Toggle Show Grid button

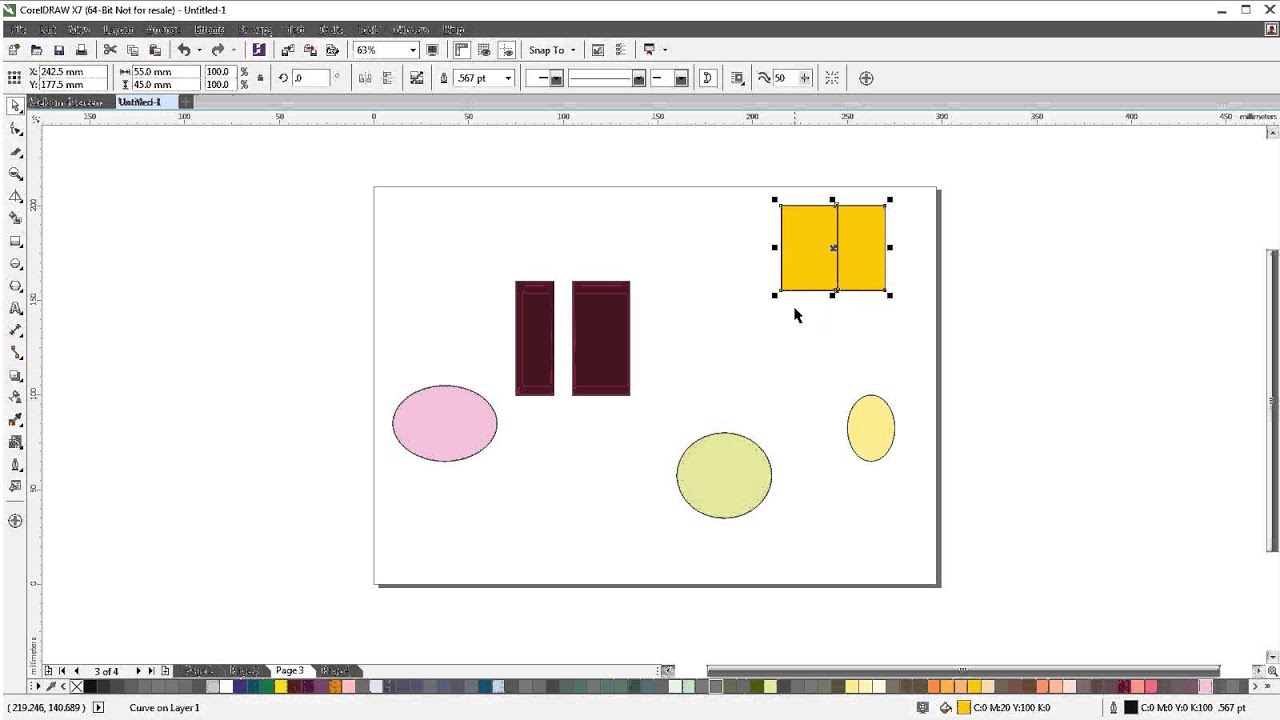484,50
